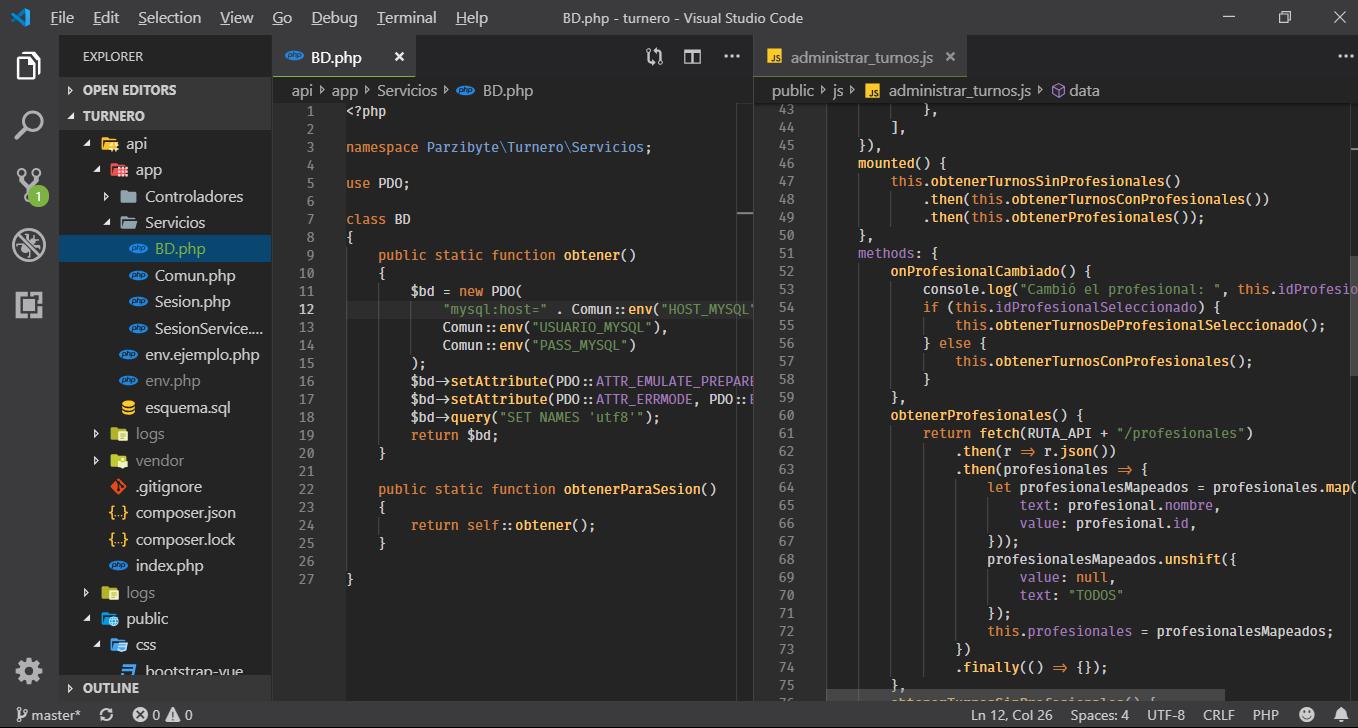Open the Extensions view in activity bar

pos(29,304)
